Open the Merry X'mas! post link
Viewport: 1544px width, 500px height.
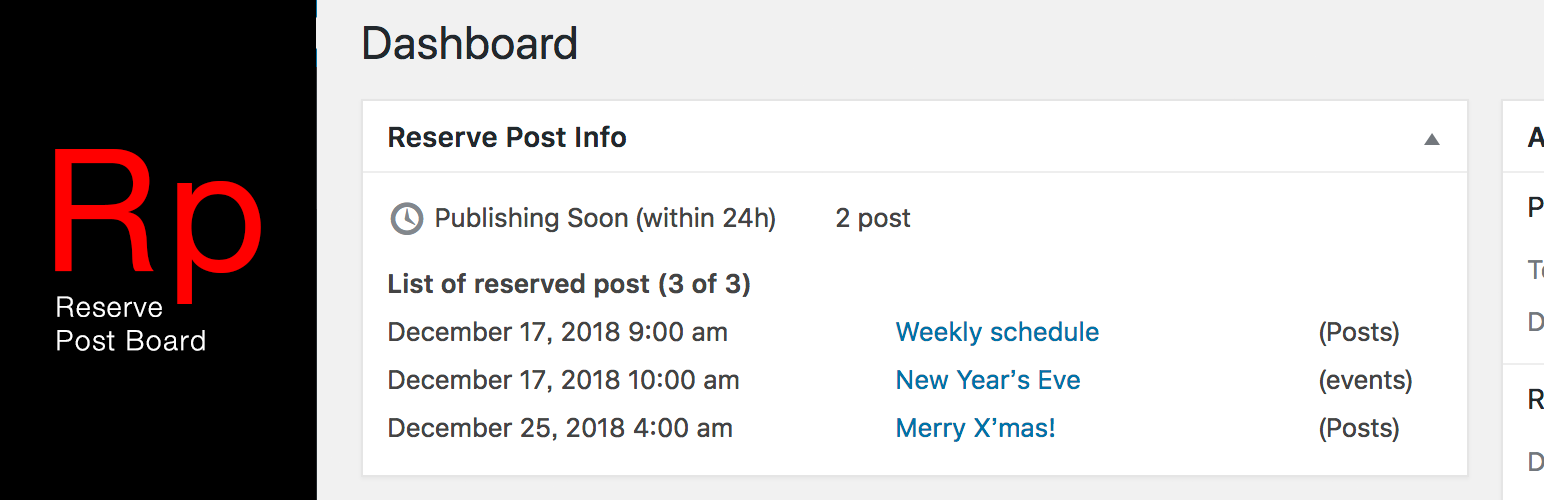(975, 428)
